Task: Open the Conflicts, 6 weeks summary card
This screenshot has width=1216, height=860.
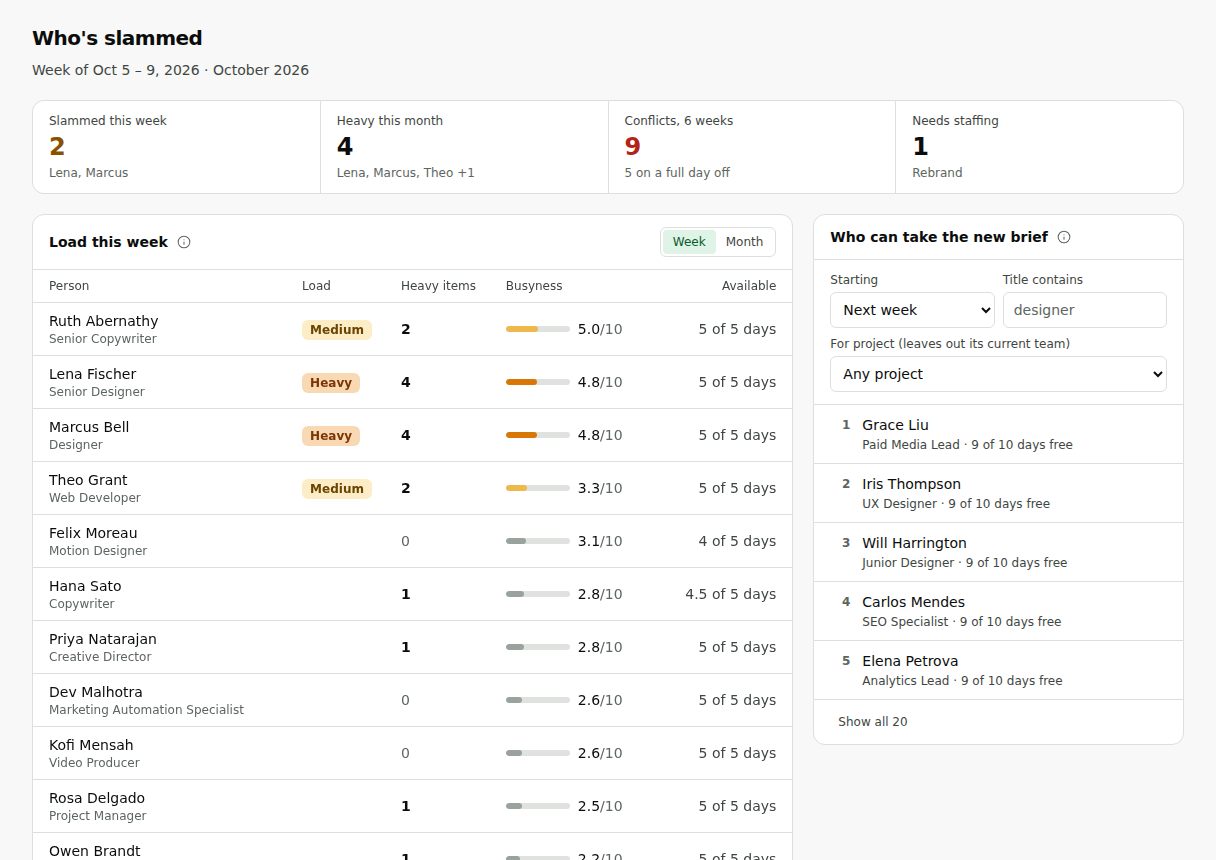Action: 752,147
